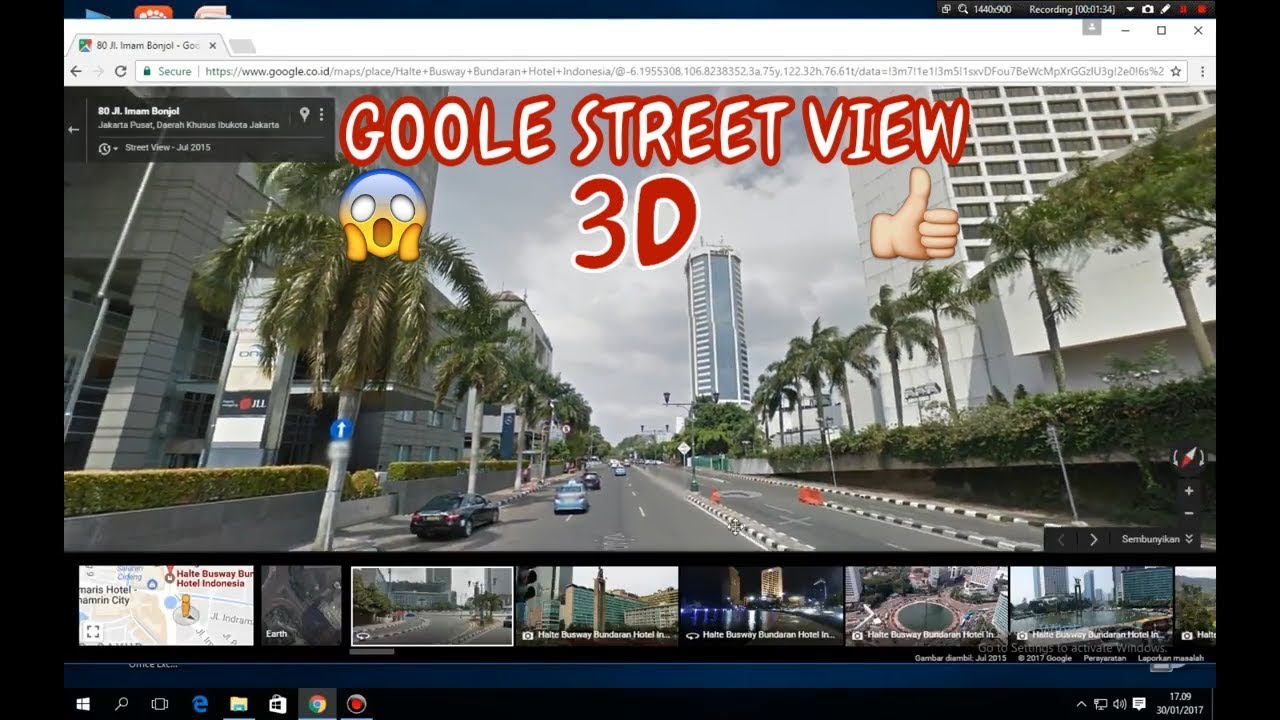Expand the Street View time history dropdown

107,148
